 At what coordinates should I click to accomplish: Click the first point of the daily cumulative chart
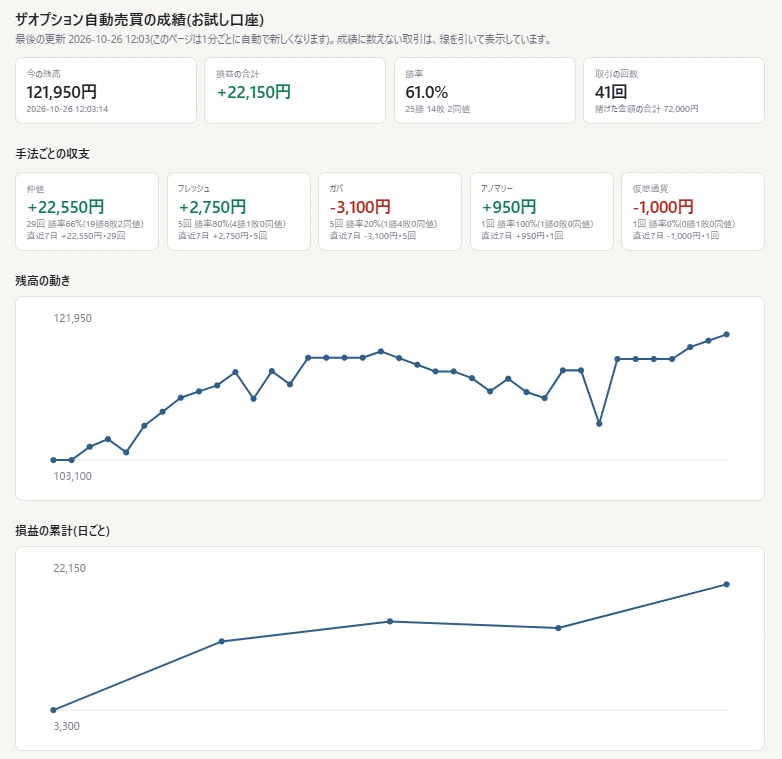(x=53, y=710)
